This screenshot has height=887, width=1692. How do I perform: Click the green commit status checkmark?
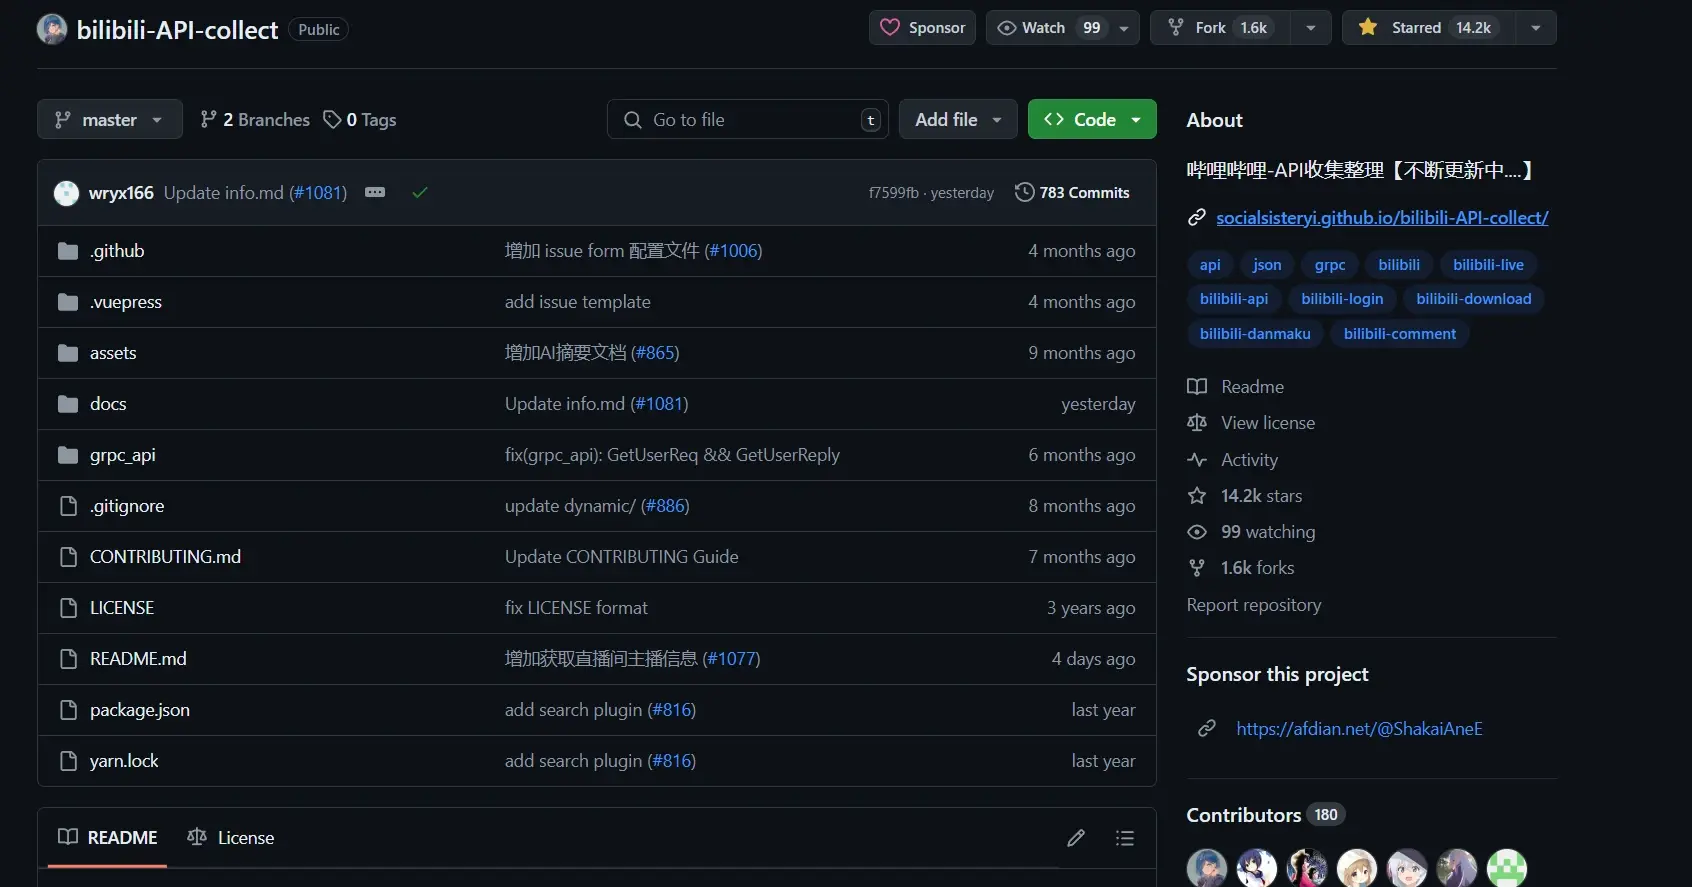click(x=420, y=192)
